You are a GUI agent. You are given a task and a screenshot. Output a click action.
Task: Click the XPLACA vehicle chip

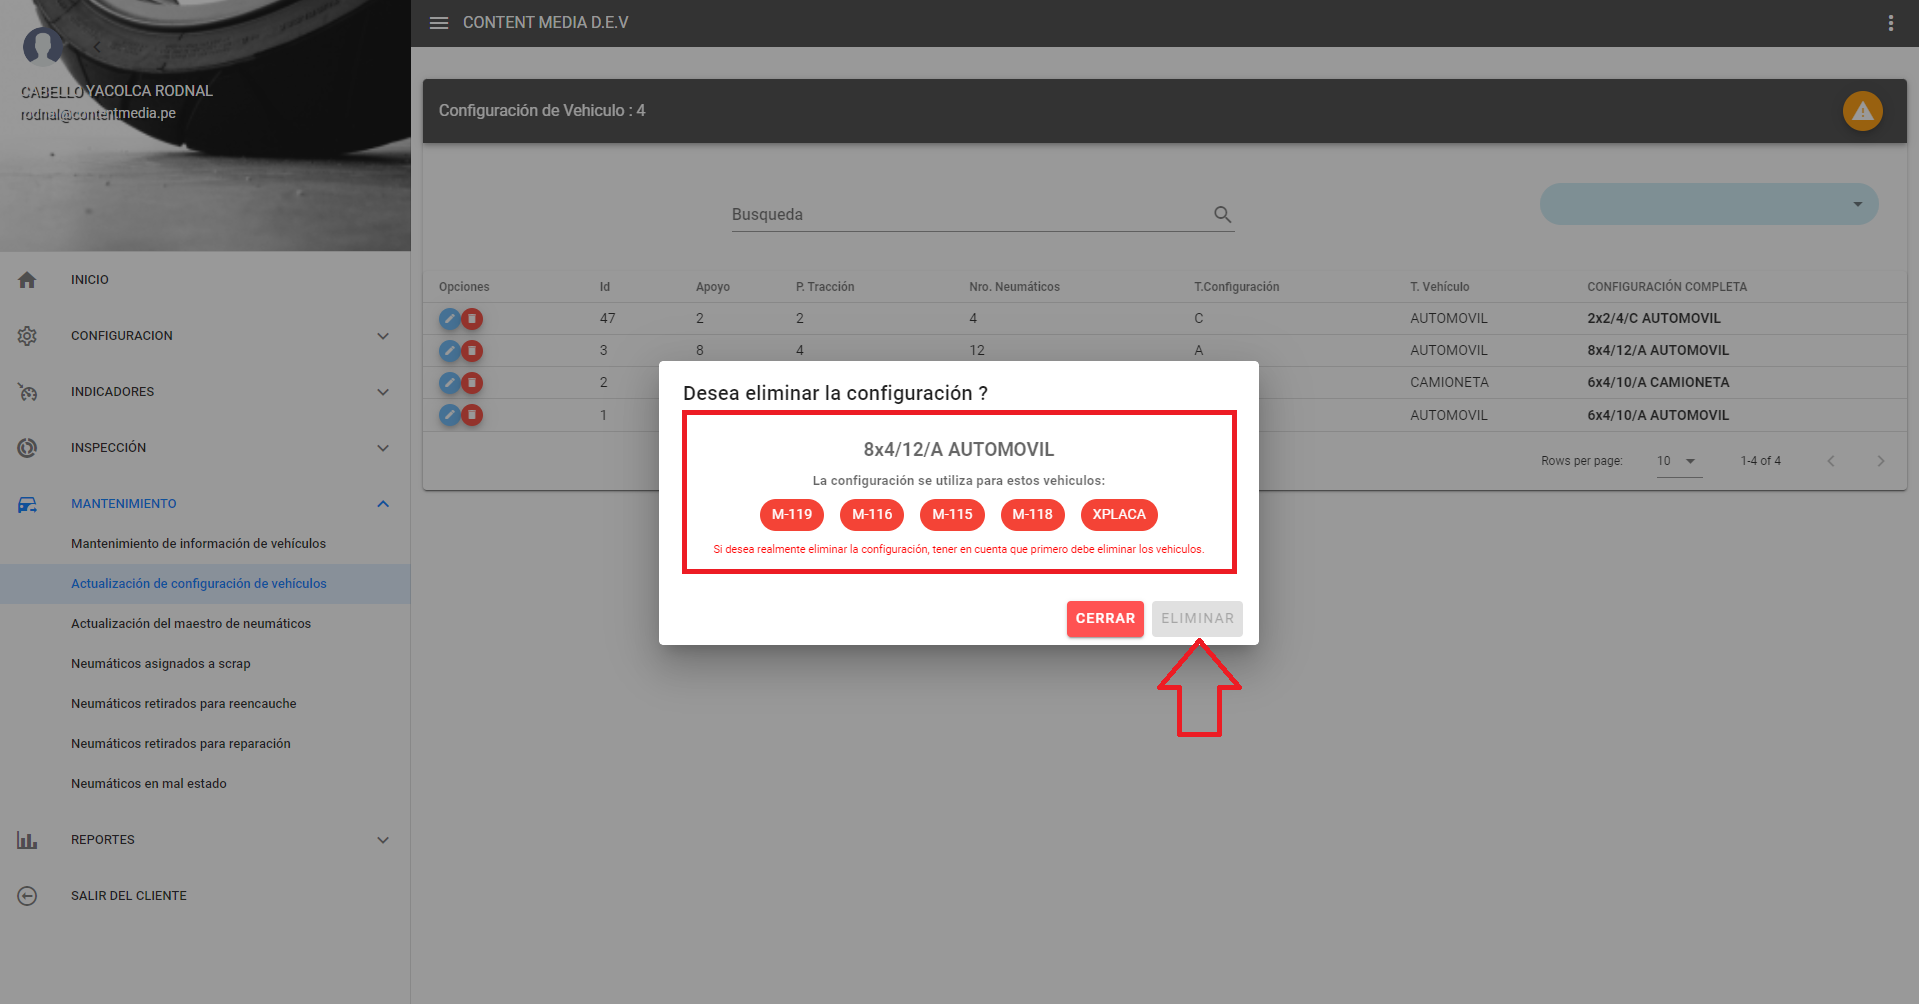coord(1118,515)
